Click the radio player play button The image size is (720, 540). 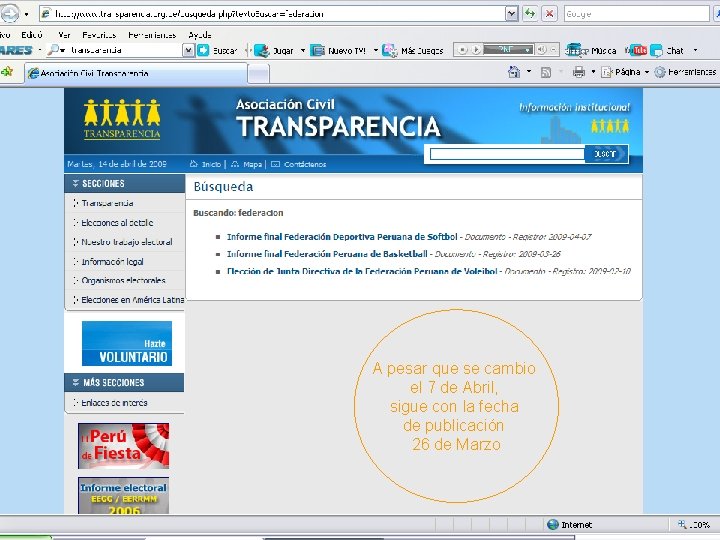pyautogui.click(x=477, y=50)
